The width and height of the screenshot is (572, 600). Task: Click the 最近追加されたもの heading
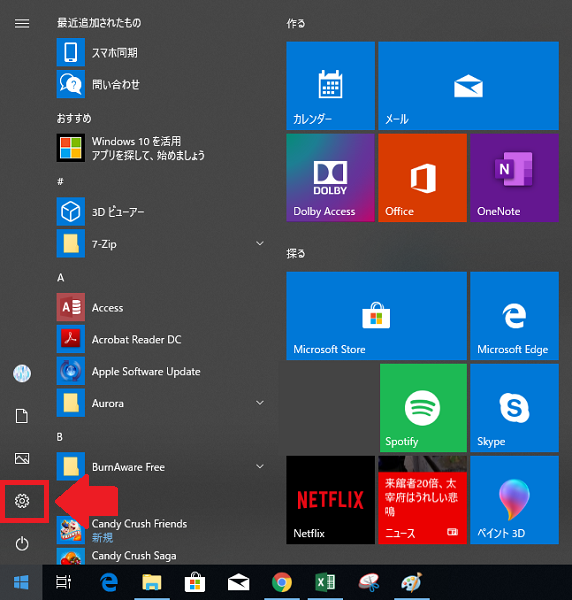coord(99,23)
